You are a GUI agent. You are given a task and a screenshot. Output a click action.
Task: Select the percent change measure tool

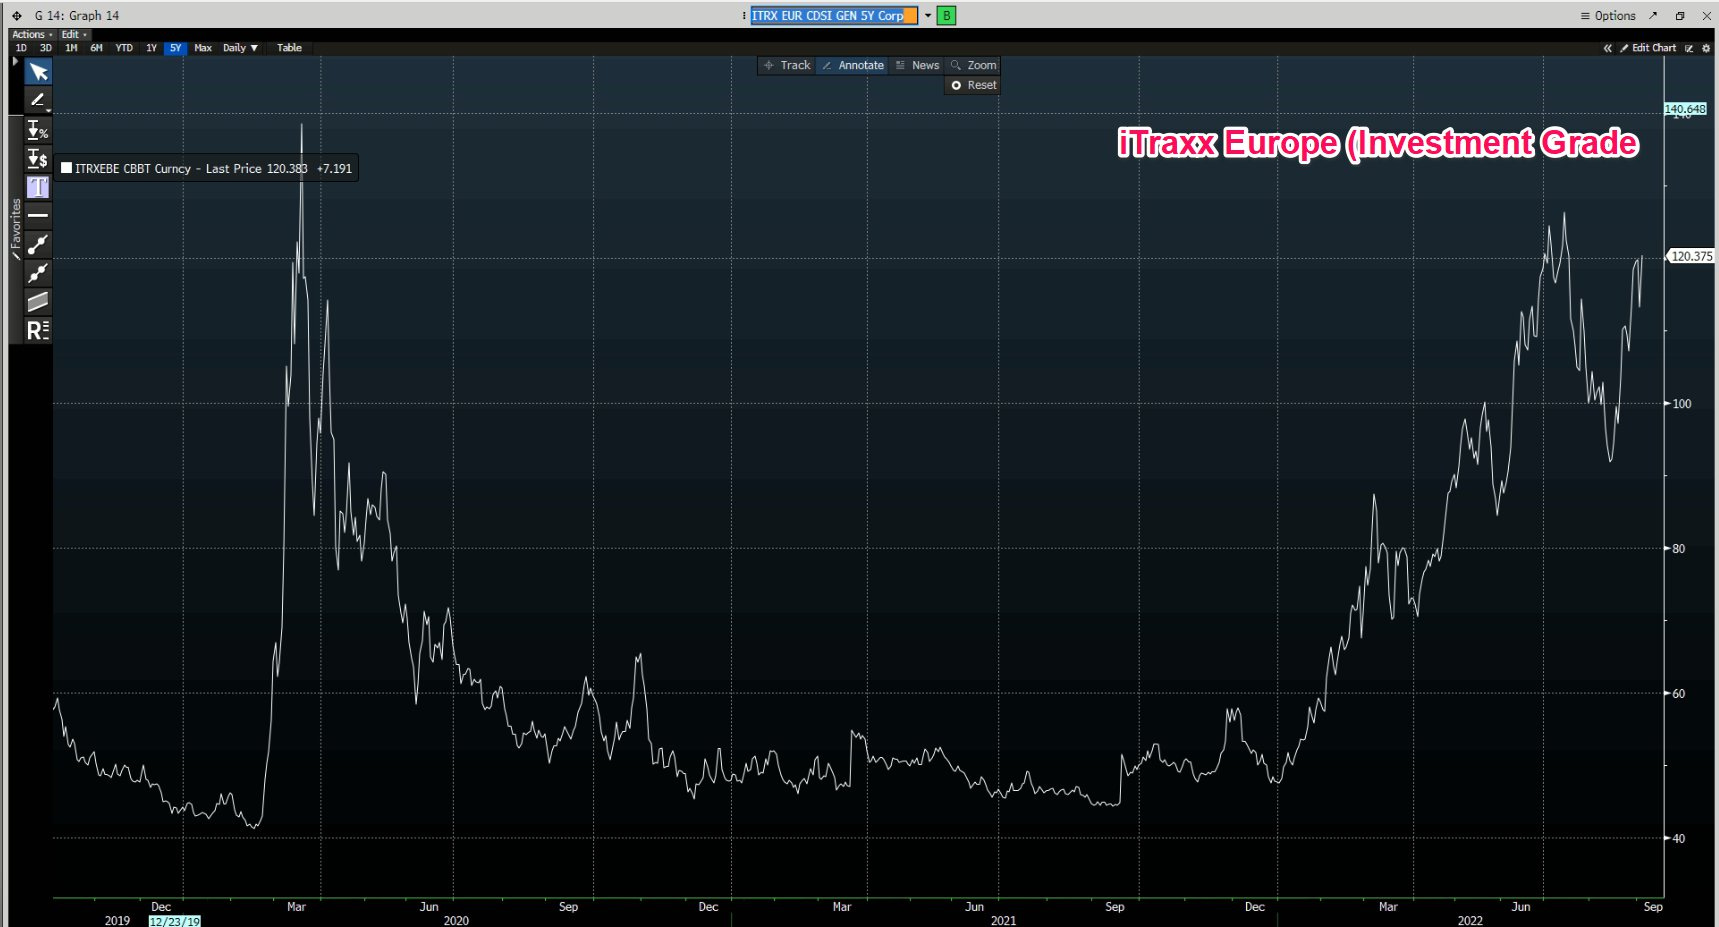click(38, 130)
